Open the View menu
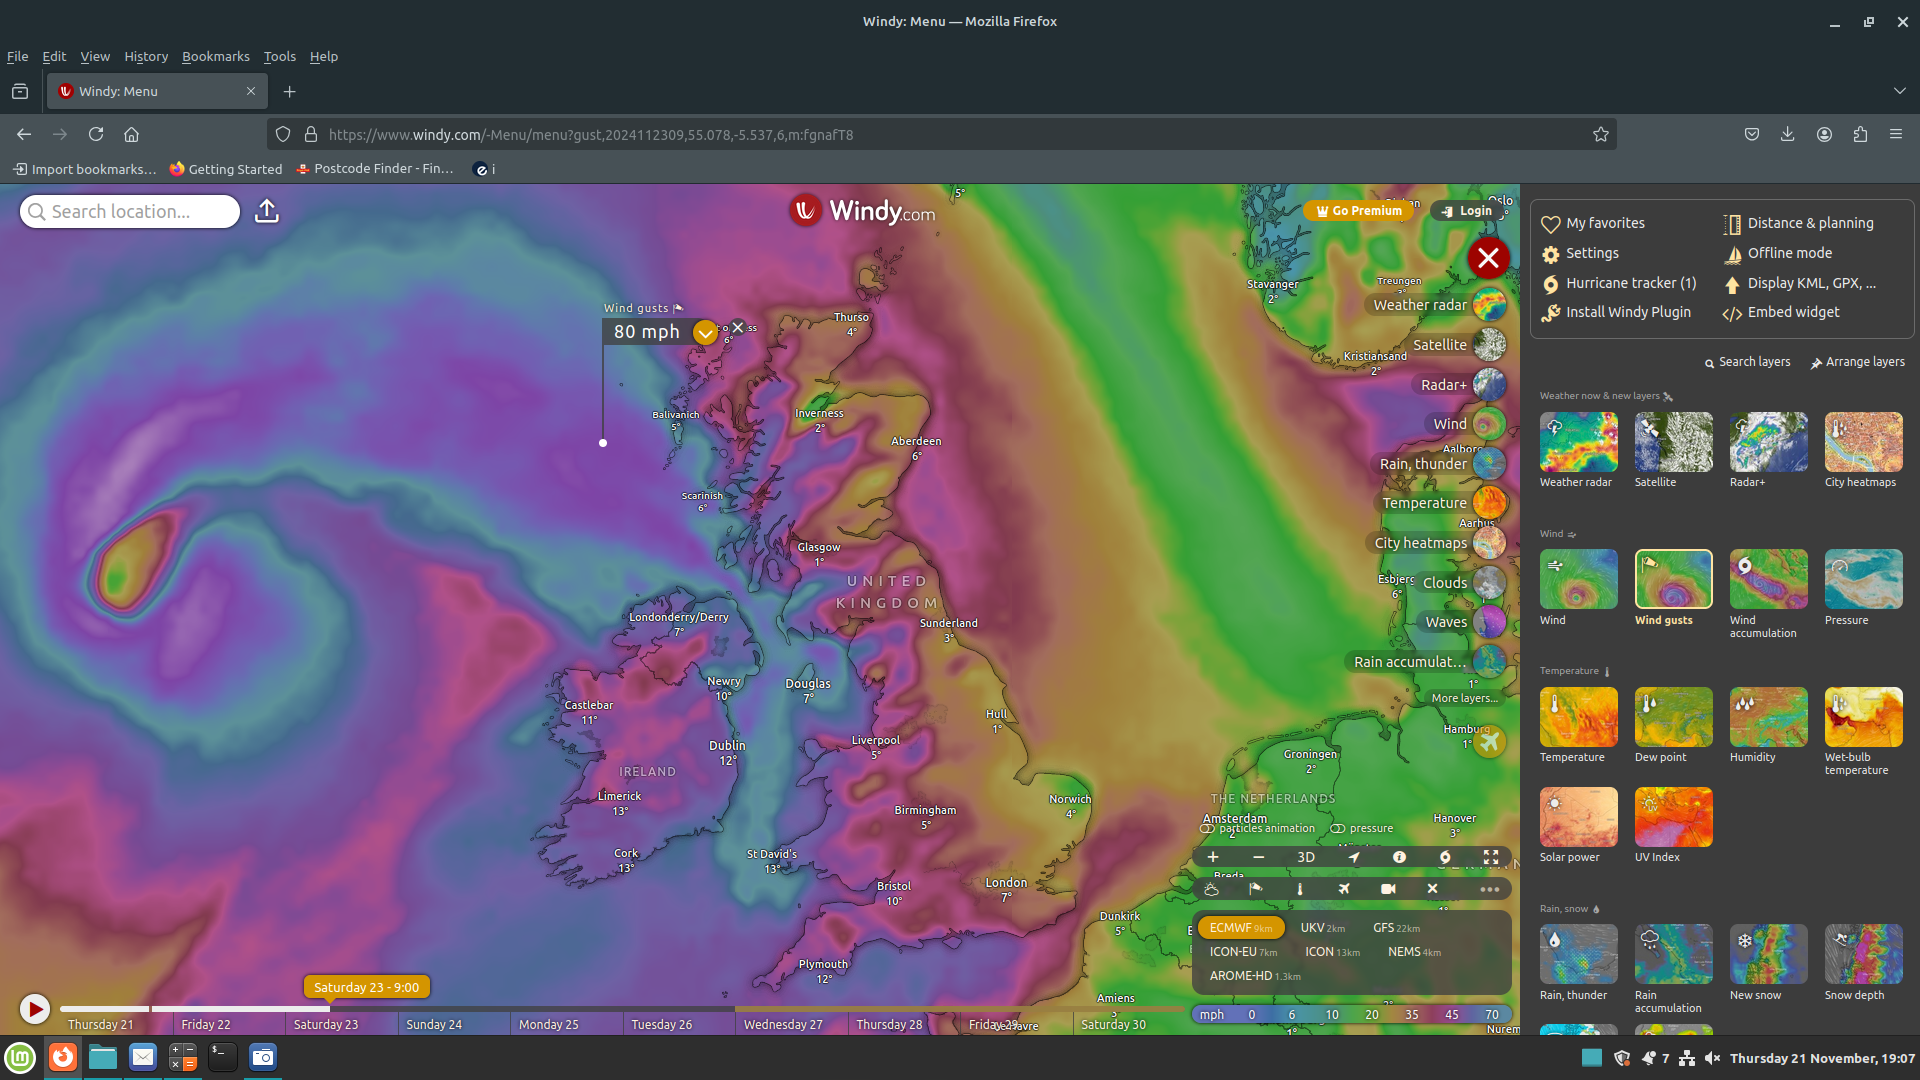This screenshot has width=1920, height=1080. (95, 56)
